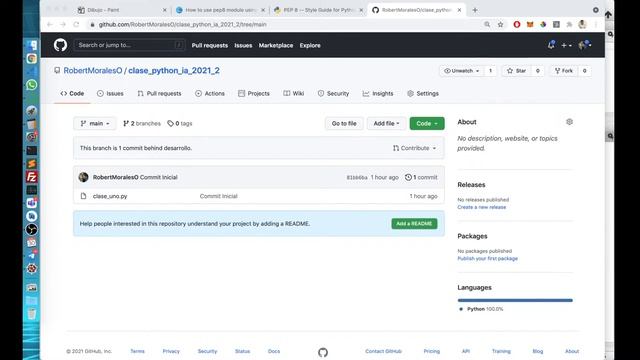640x360 pixels.
Task: Open the Wiki tab
Action: pos(294,93)
